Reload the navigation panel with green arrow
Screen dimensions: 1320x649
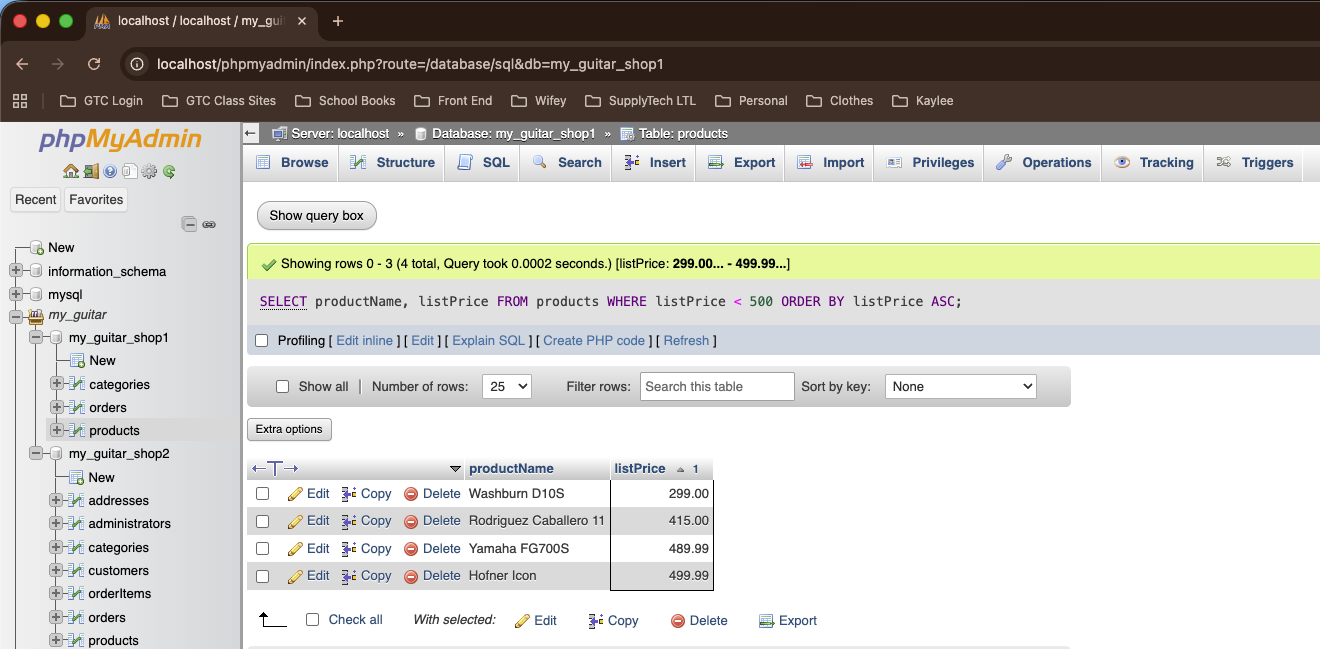tap(169, 171)
